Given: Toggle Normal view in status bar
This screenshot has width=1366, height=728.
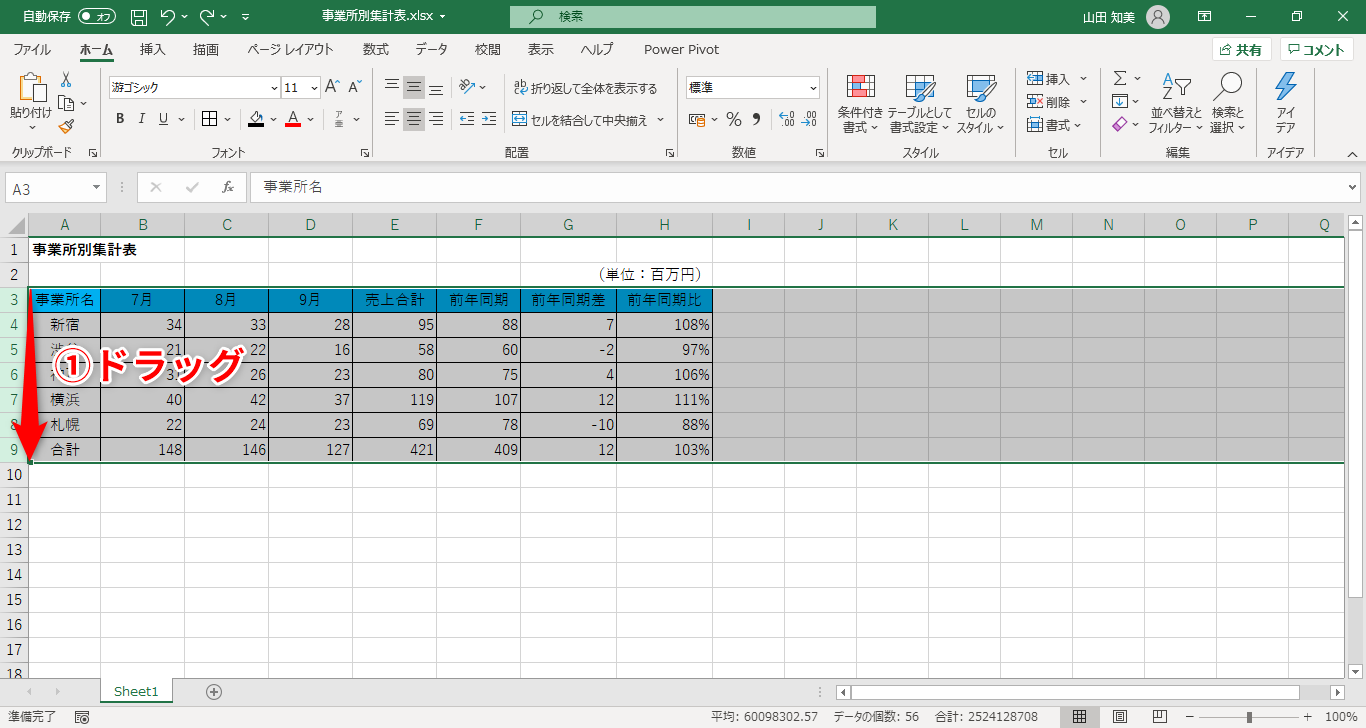Looking at the screenshot, I should pyautogui.click(x=1080, y=717).
